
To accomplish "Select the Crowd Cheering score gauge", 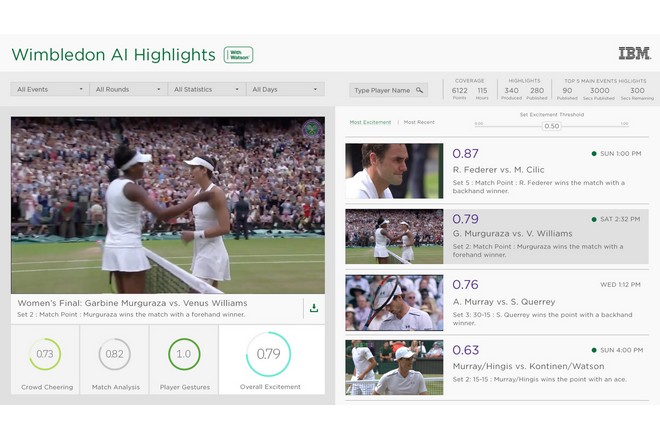I will click(45, 354).
